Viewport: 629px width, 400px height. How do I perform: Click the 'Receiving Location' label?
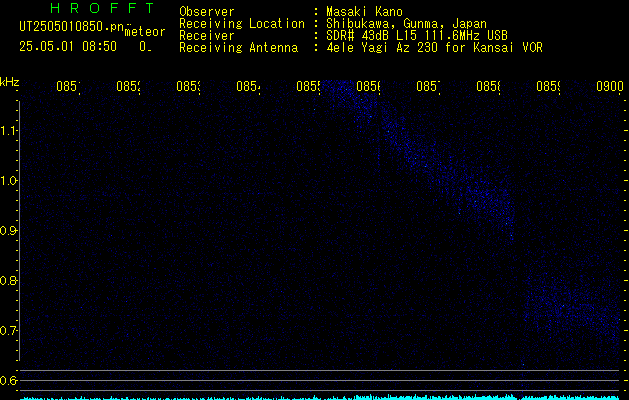coord(242,24)
